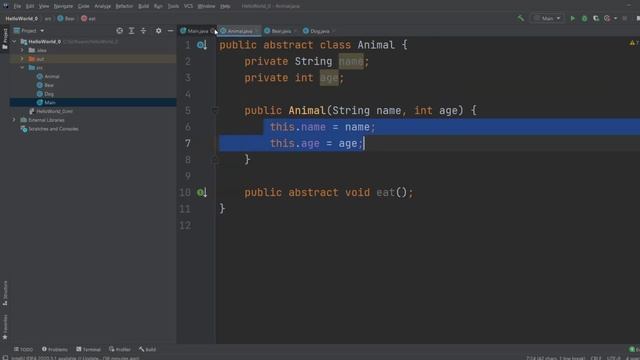Open the Refactor menu

pyautogui.click(x=124, y=6)
